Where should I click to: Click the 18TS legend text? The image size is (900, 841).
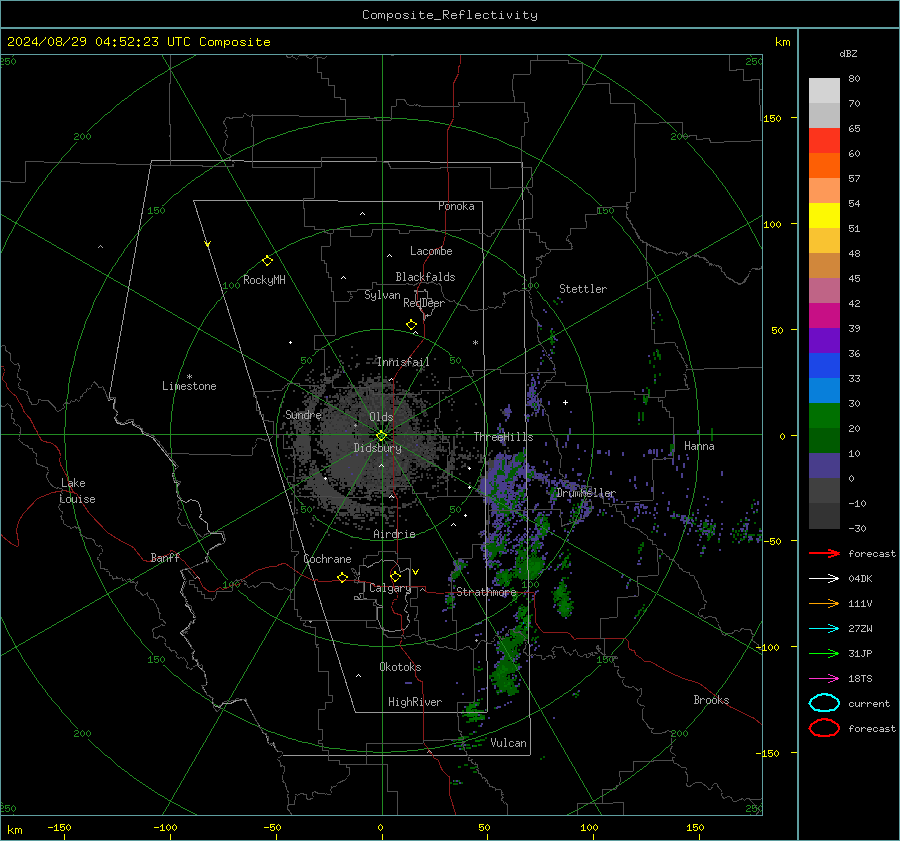click(x=860, y=679)
